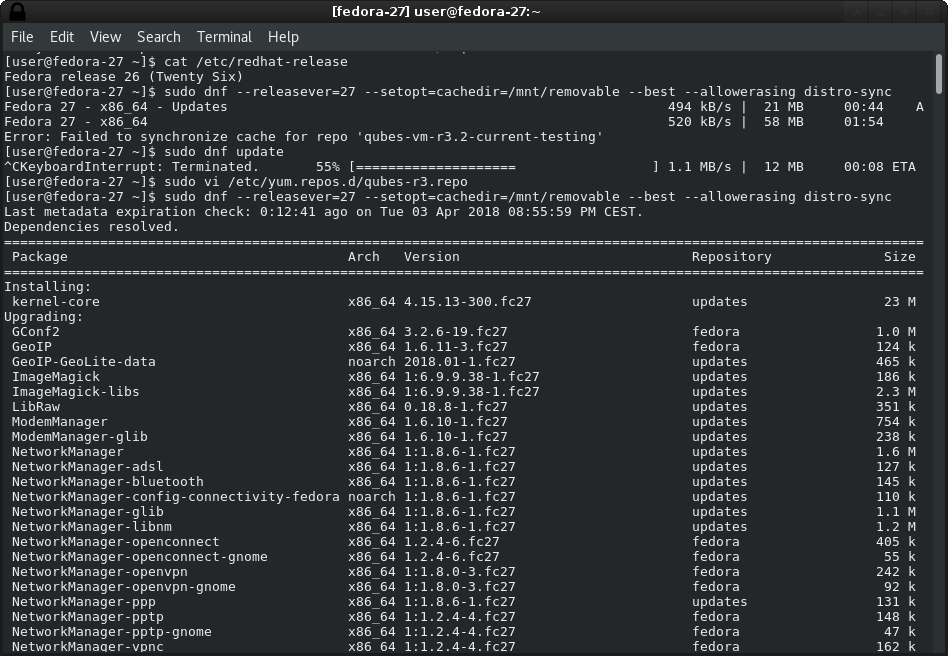Click the "Installing:" section label
948x656 pixels.
(x=48, y=287)
